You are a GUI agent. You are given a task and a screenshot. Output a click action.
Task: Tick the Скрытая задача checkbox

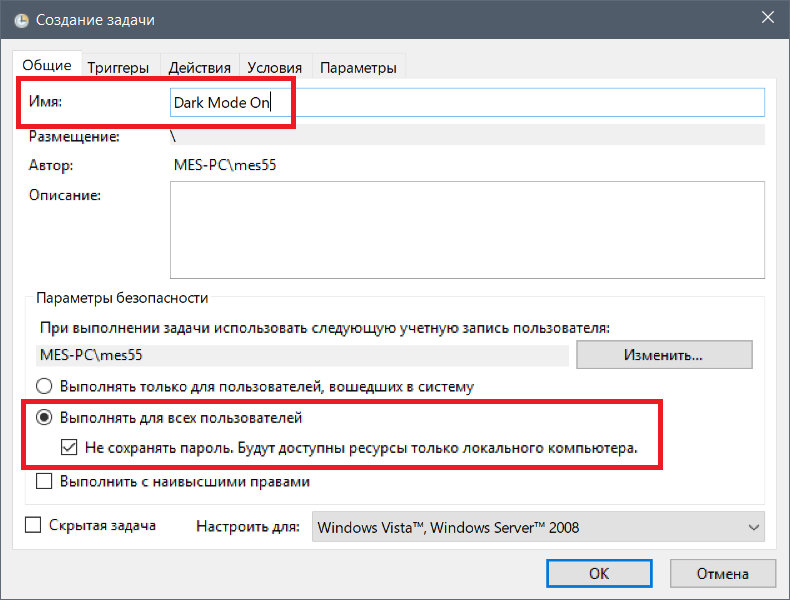[x=33, y=525]
